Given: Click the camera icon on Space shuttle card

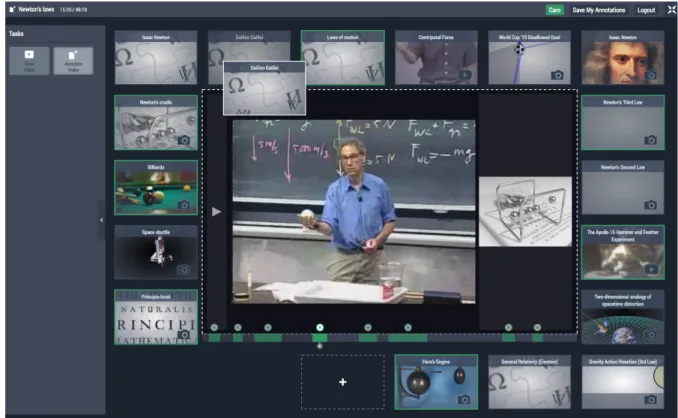Looking at the screenshot, I should tap(184, 270).
